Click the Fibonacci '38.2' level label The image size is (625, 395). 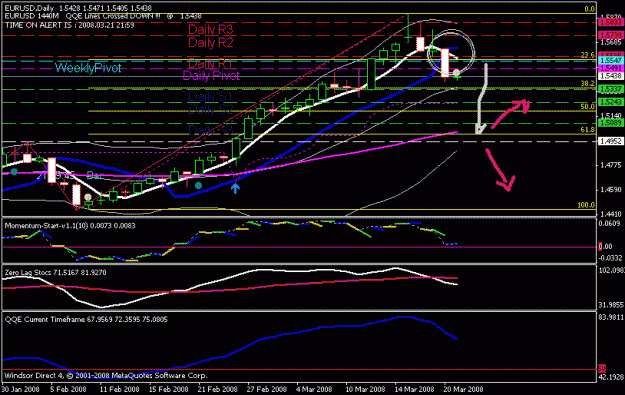tap(588, 84)
